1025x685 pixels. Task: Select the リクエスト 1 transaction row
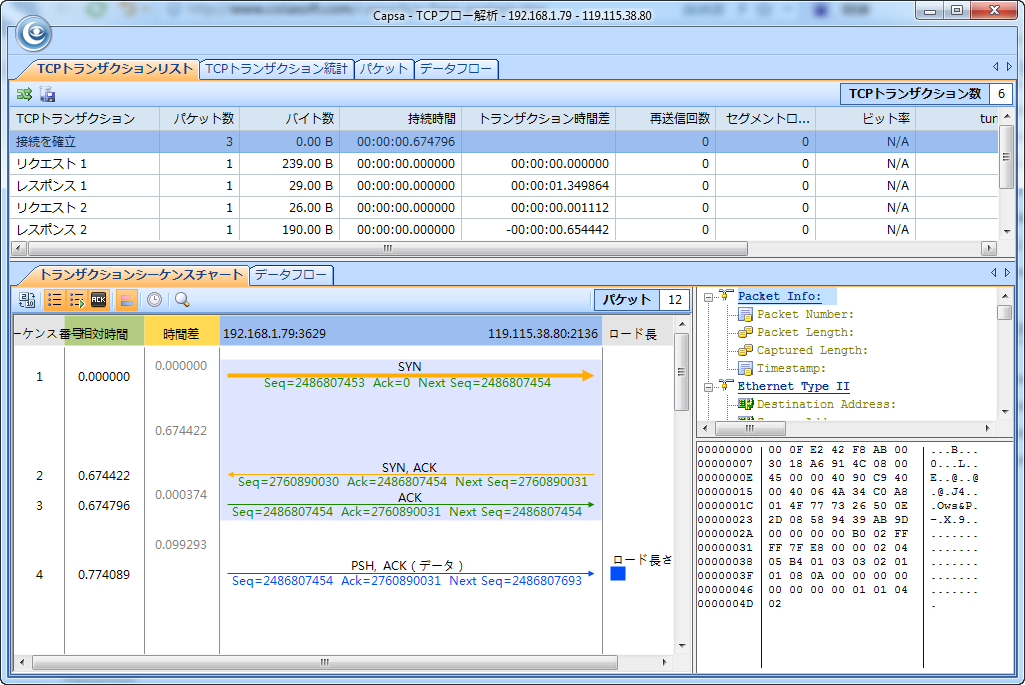point(51,164)
